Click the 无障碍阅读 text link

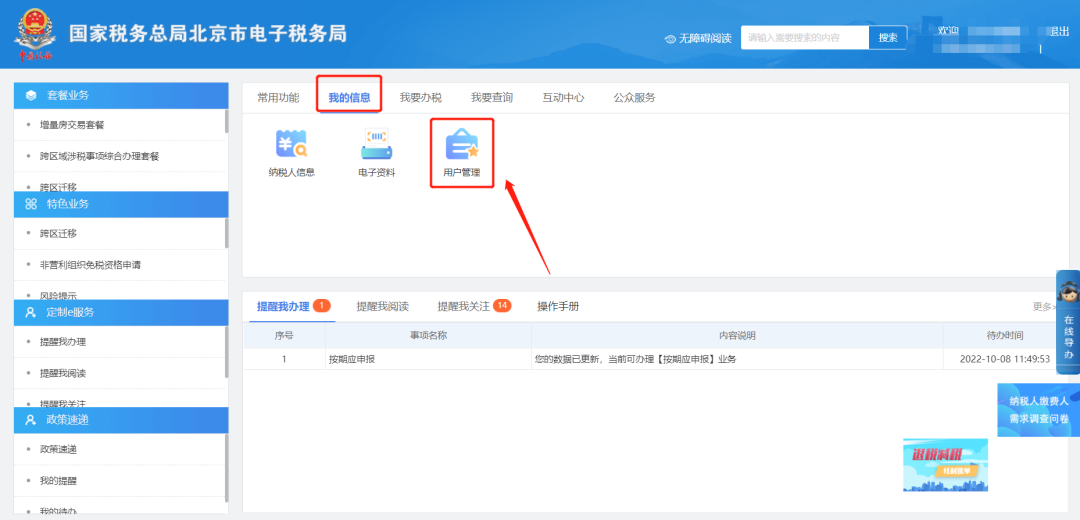coord(705,39)
